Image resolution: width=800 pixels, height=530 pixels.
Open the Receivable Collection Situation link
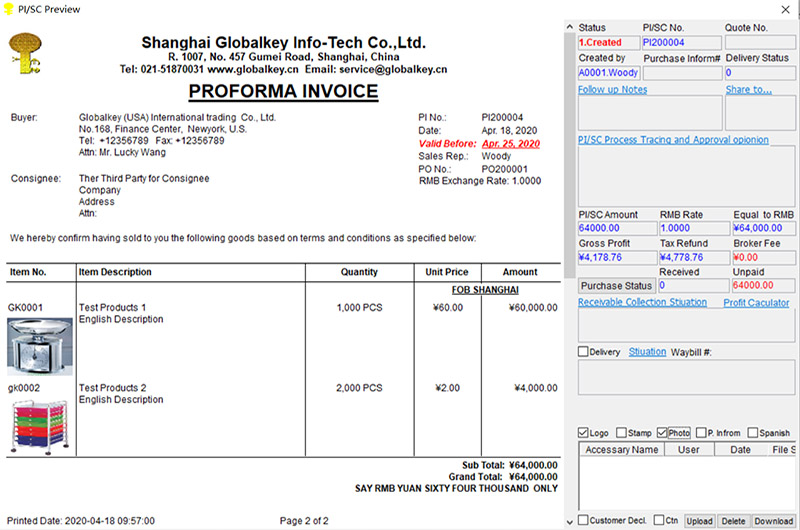point(642,302)
